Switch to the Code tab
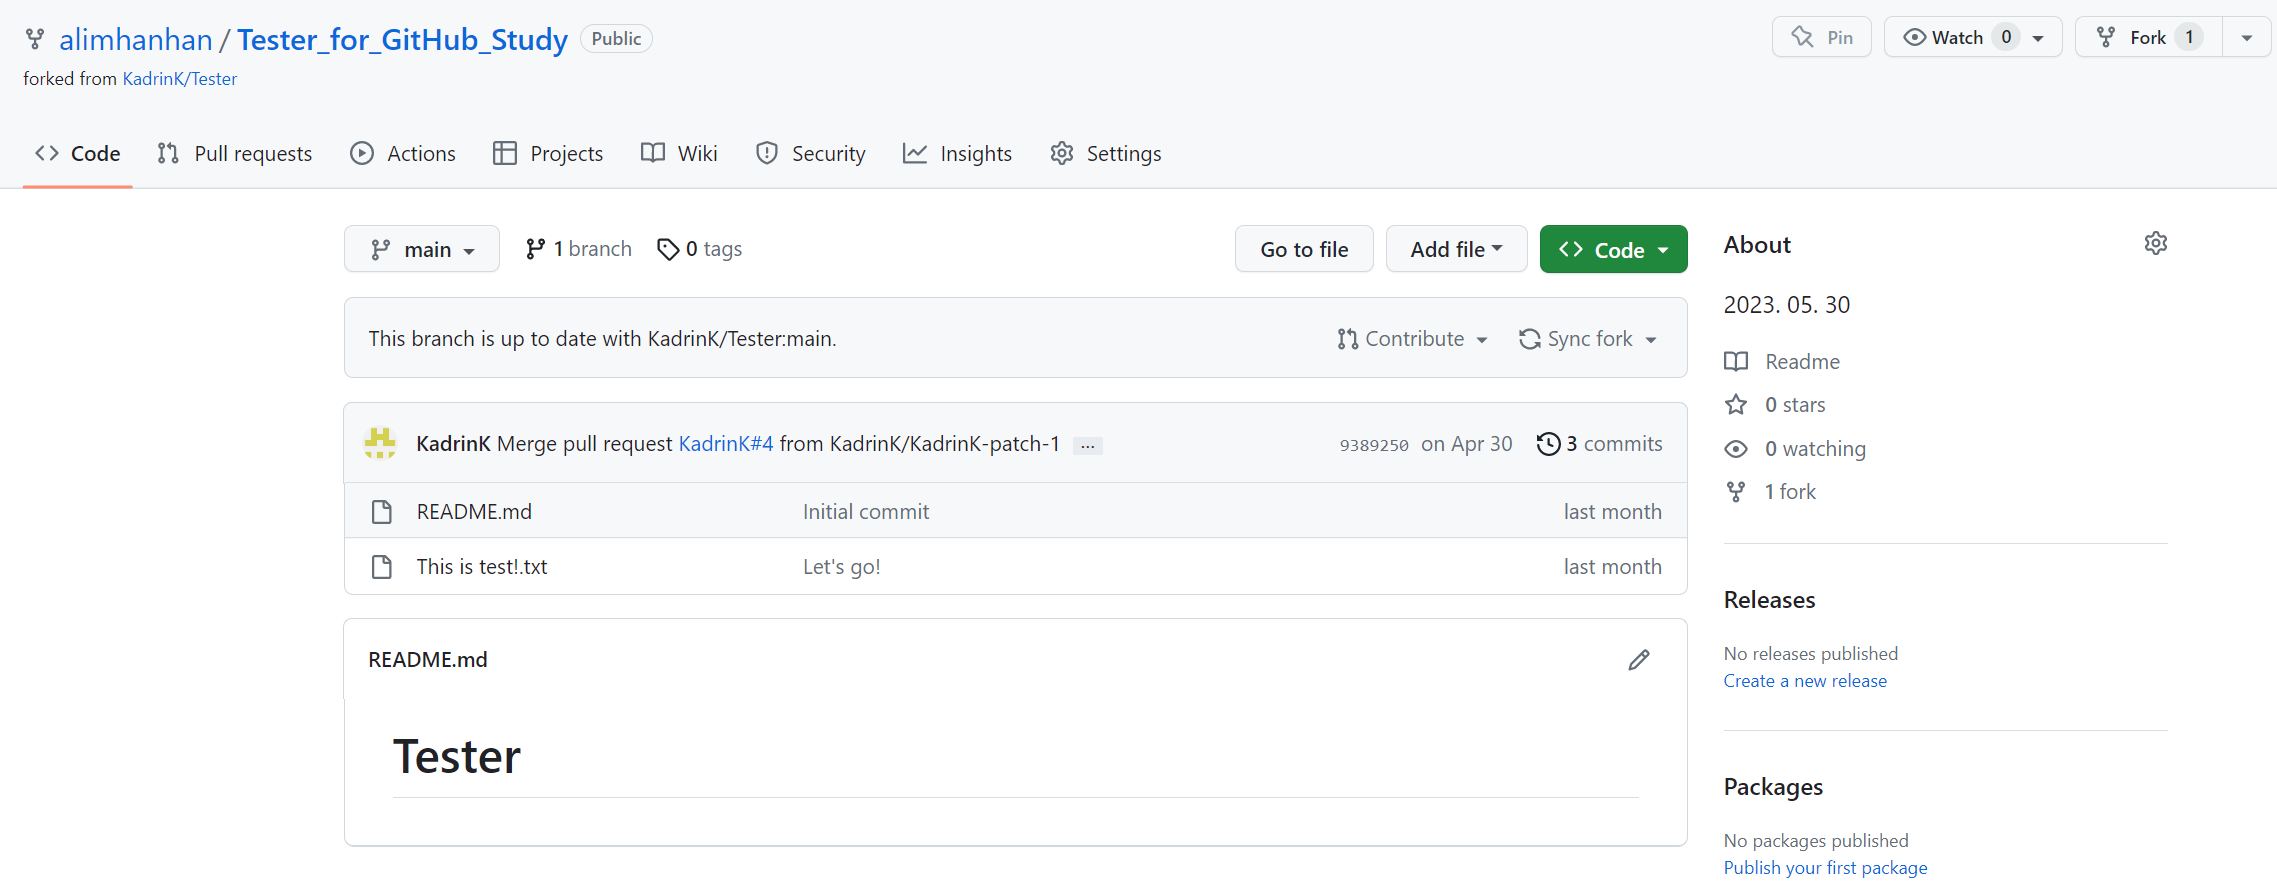Image resolution: width=2277 pixels, height=891 pixels. [78, 154]
